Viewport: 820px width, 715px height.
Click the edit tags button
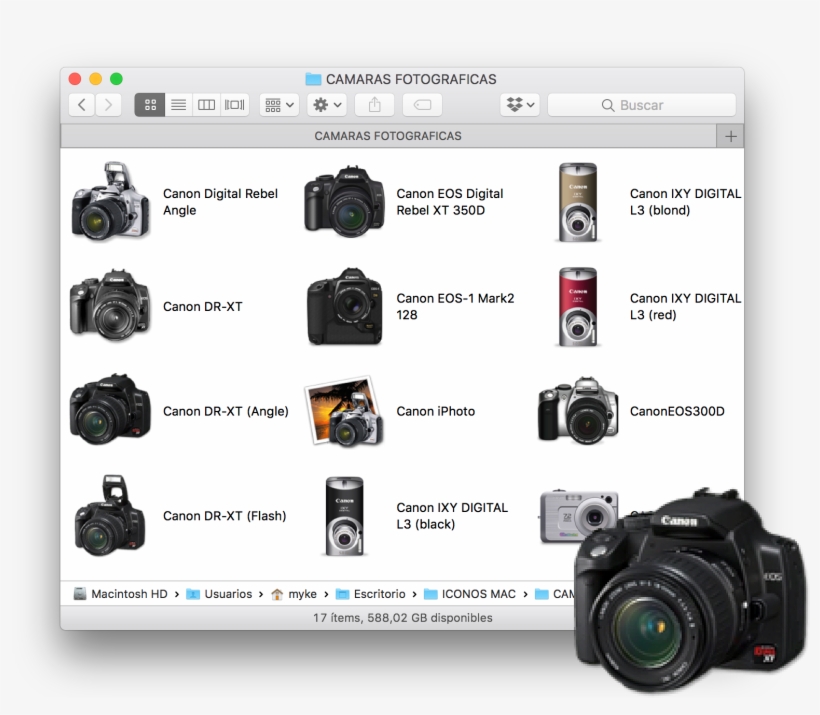(x=422, y=105)
